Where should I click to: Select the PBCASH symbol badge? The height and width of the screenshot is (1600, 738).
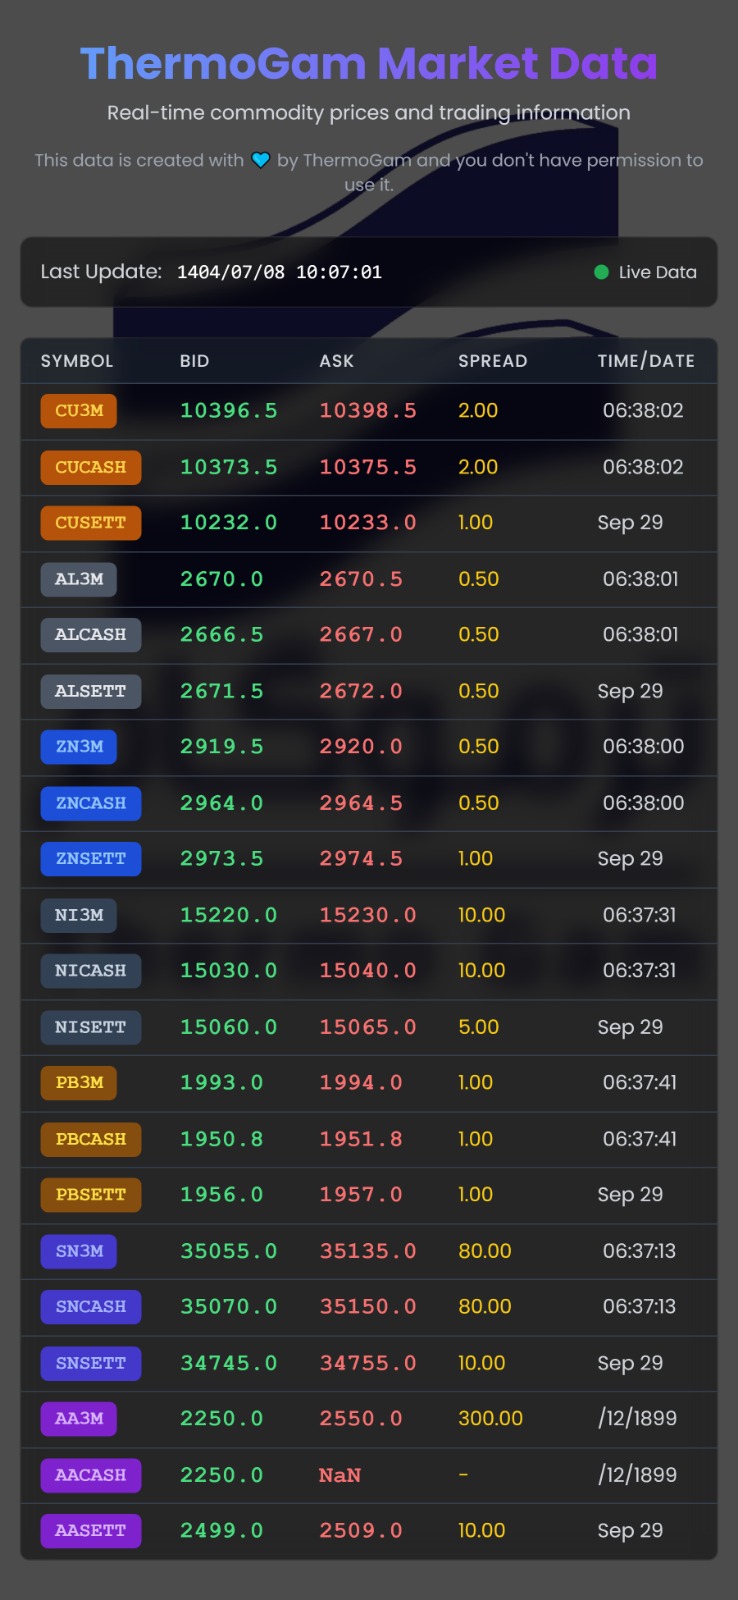coord(91,1139)
